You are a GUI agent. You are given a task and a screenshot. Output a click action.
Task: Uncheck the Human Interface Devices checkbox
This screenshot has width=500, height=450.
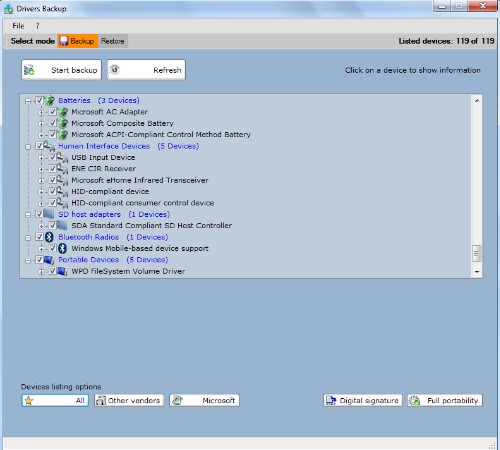pyautogui.click(x=39, y=146)
